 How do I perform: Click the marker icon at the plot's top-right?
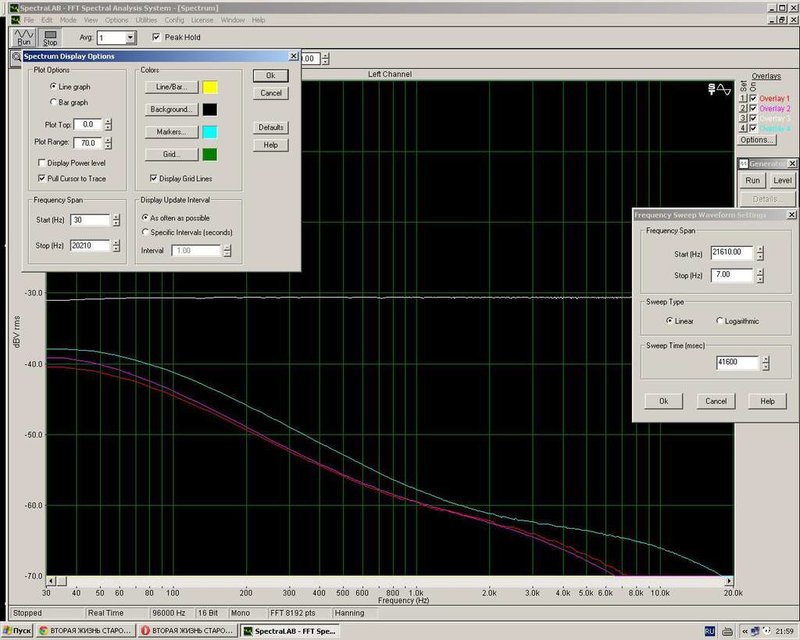click(x=712, y=89)
